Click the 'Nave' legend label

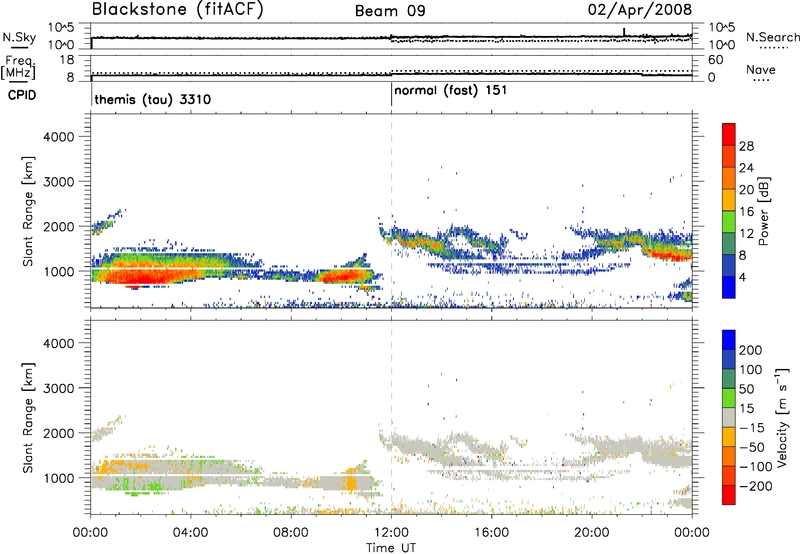coord(761,69)
